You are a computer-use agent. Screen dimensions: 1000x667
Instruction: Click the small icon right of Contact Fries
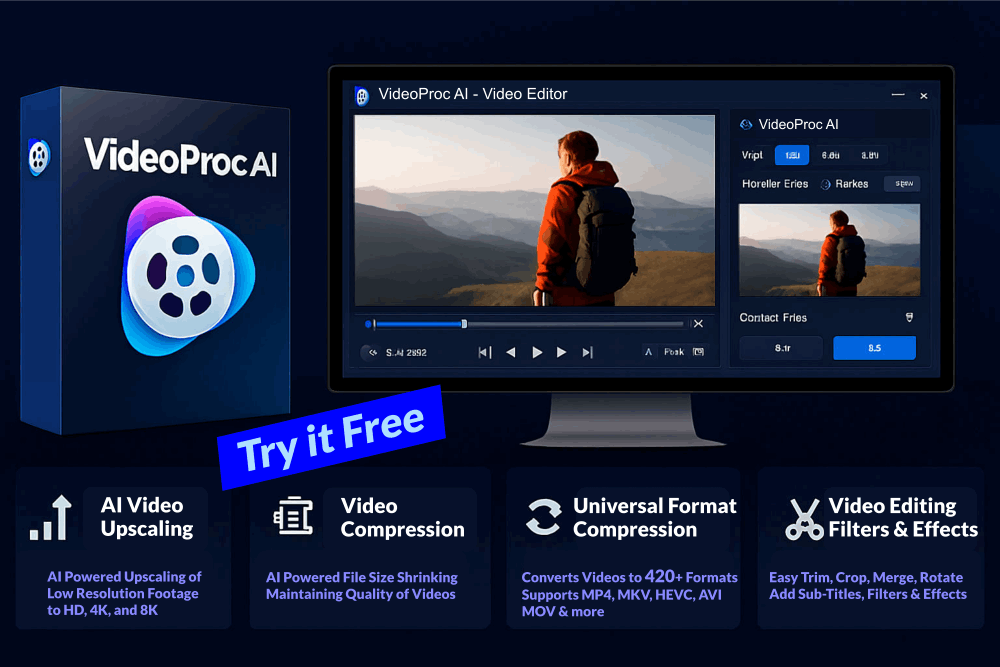(x=909, y=318)
